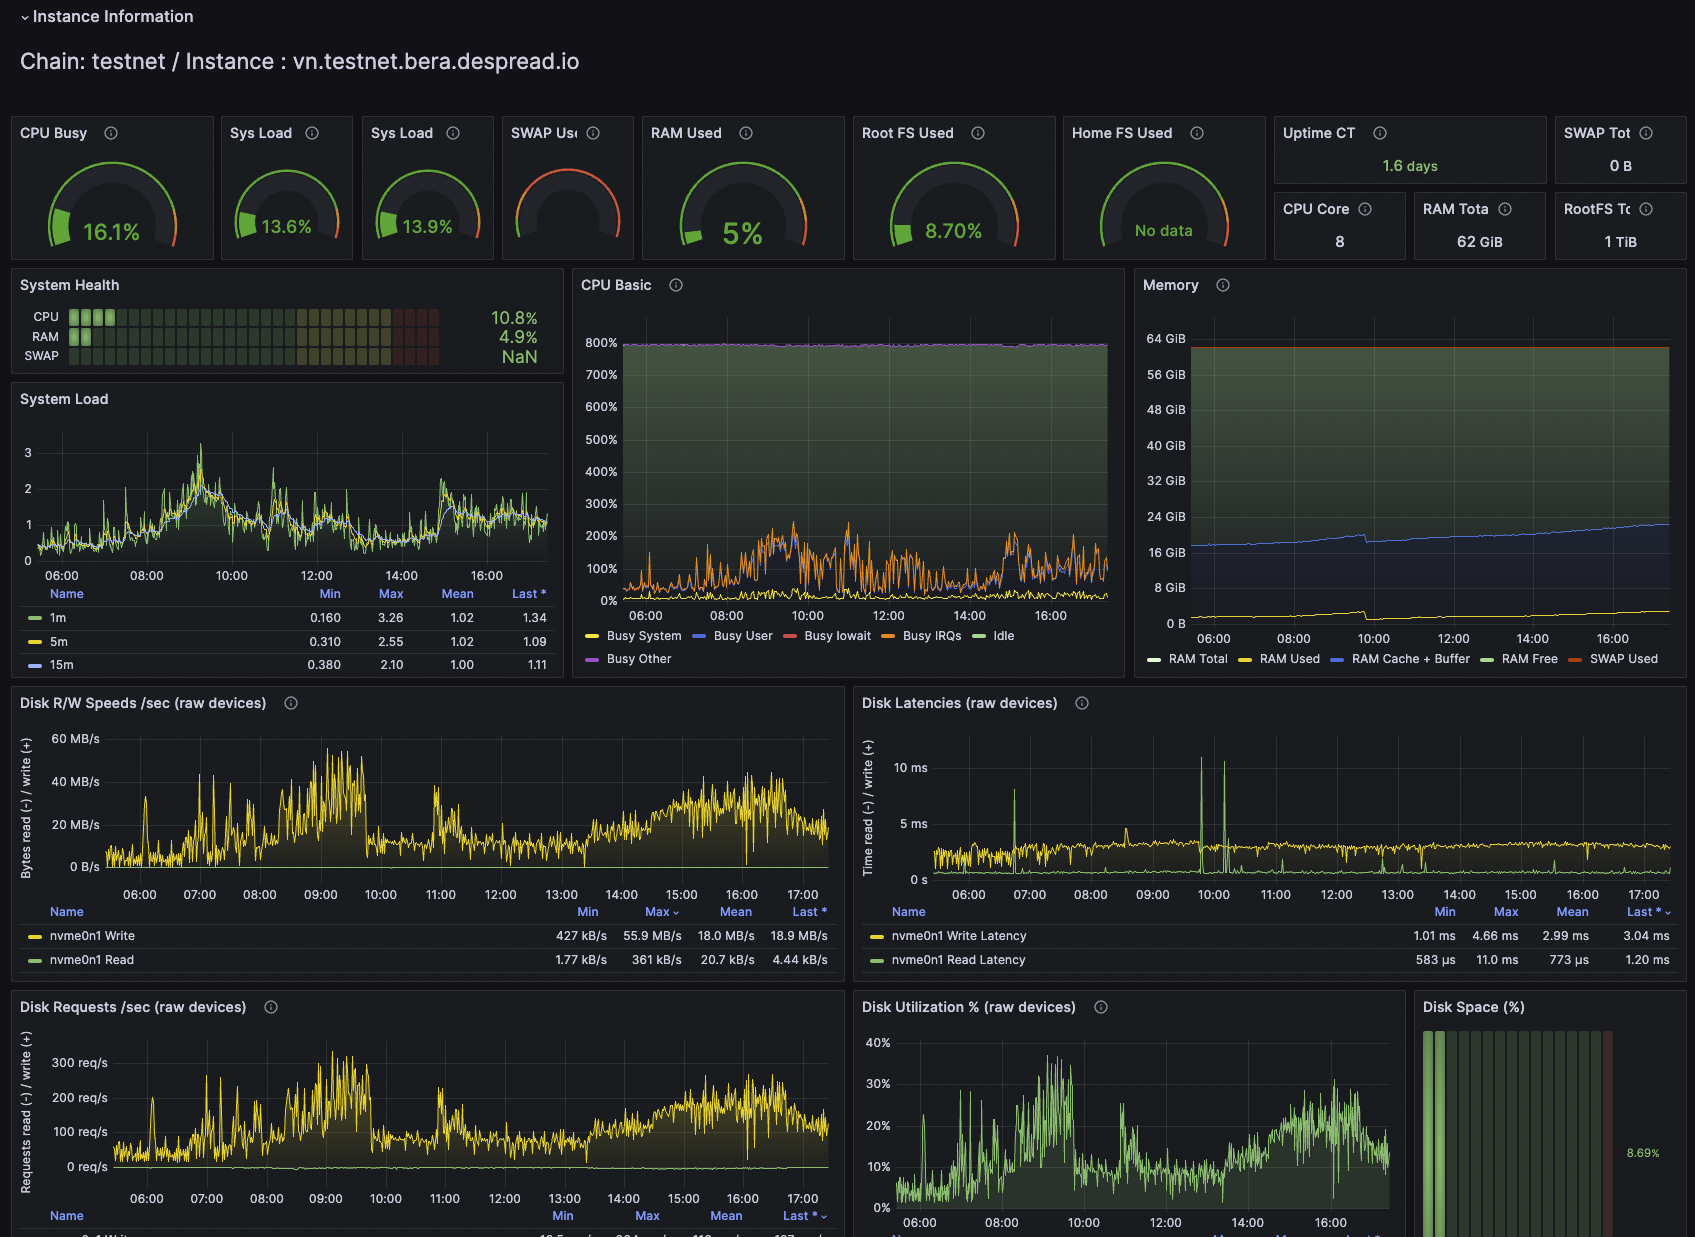This screenshot has width=1695, height=1237.
Task: Click the Uptime panel info icon
Action: tap(1380, 133)
